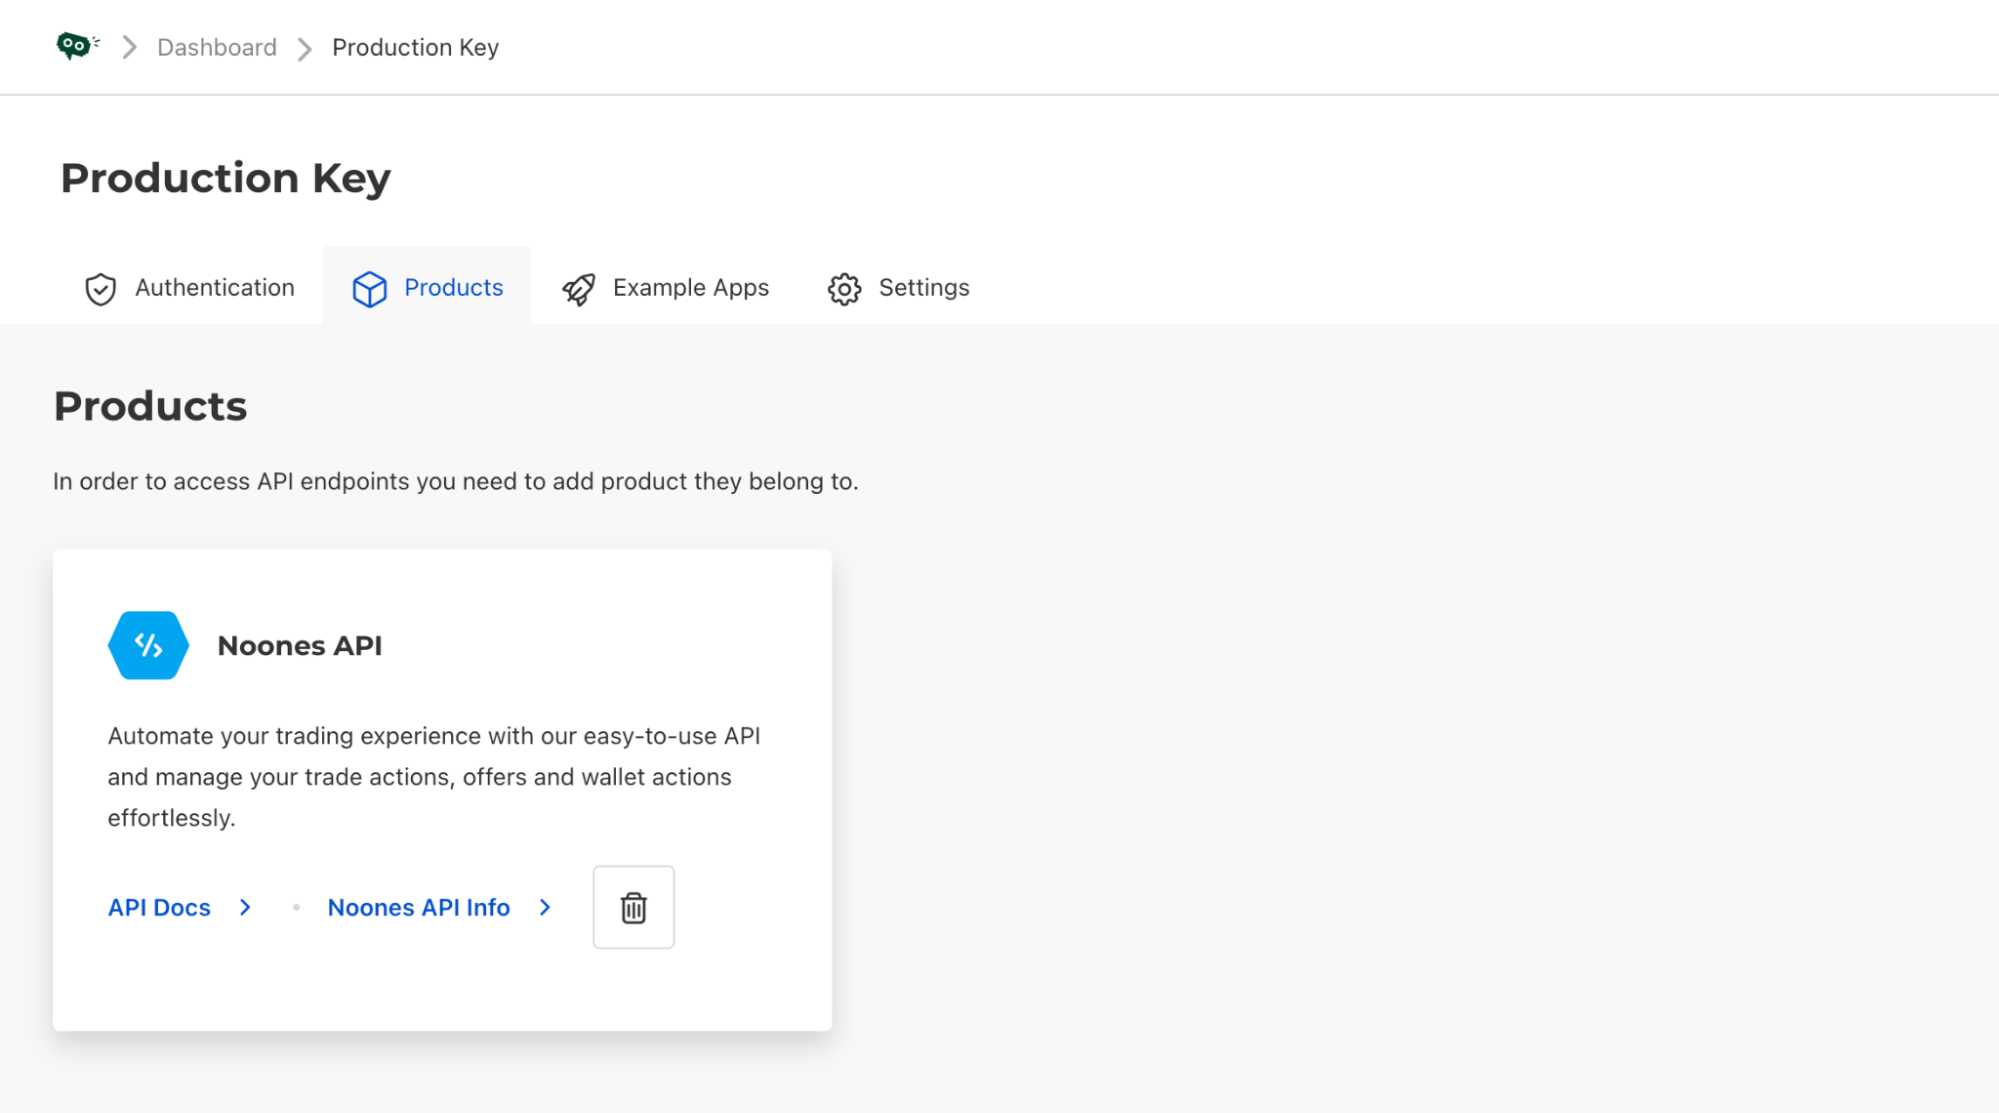
Task: Click the shield Authentication icon
Action: click(x=101, y=288)
